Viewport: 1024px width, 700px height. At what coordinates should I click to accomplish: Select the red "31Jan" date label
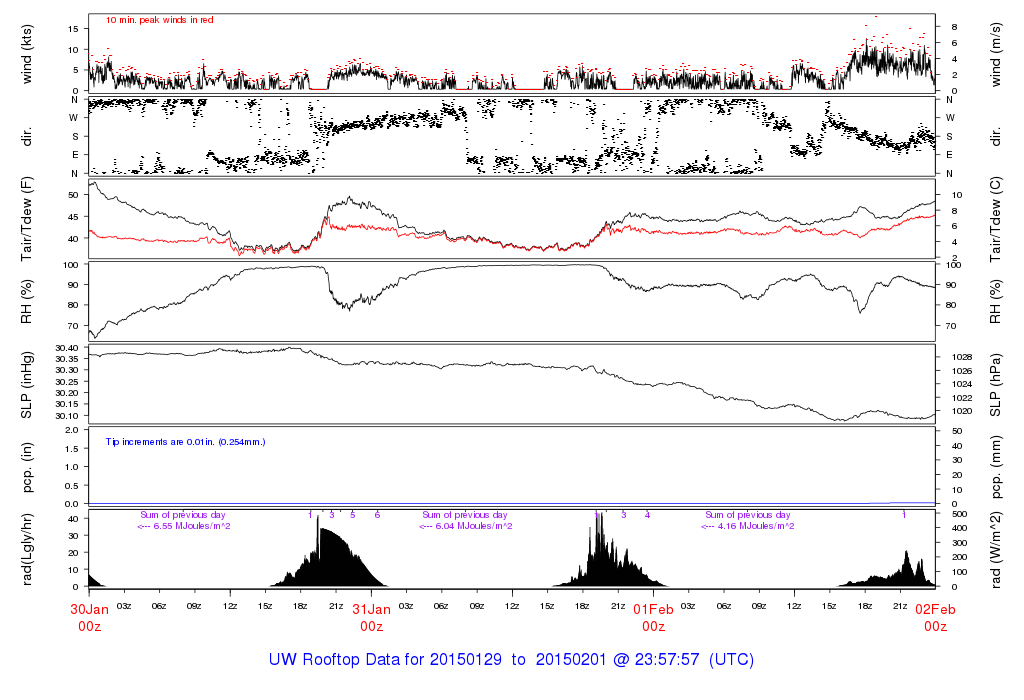(372, 609)
